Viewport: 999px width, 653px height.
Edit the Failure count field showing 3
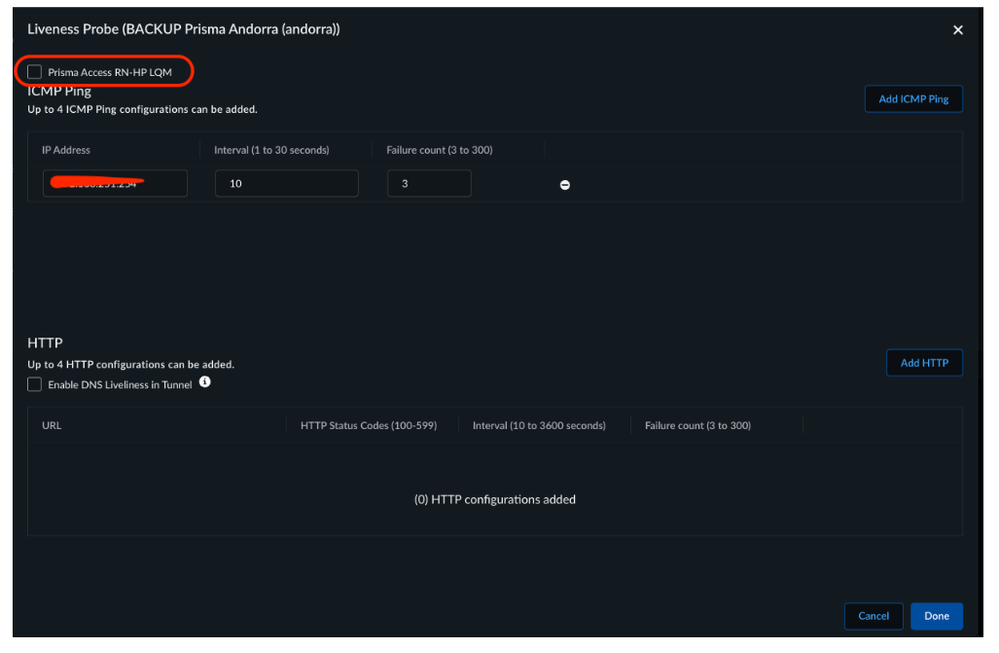coord(429,183)
